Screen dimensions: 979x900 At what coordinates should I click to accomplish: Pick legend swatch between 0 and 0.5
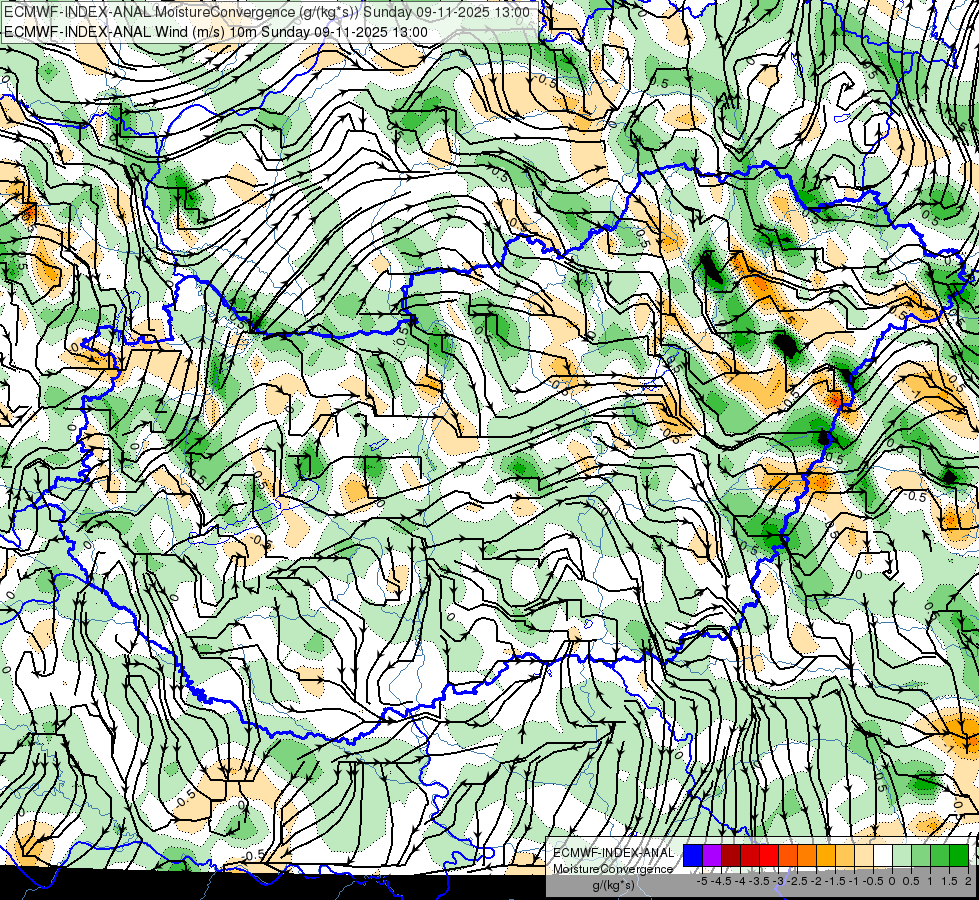(901, 855)
